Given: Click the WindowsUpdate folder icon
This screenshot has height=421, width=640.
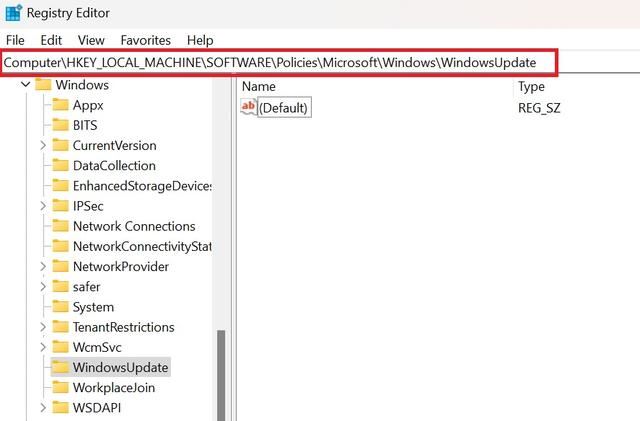Looking at the screenshot, I should coord(61,367).
